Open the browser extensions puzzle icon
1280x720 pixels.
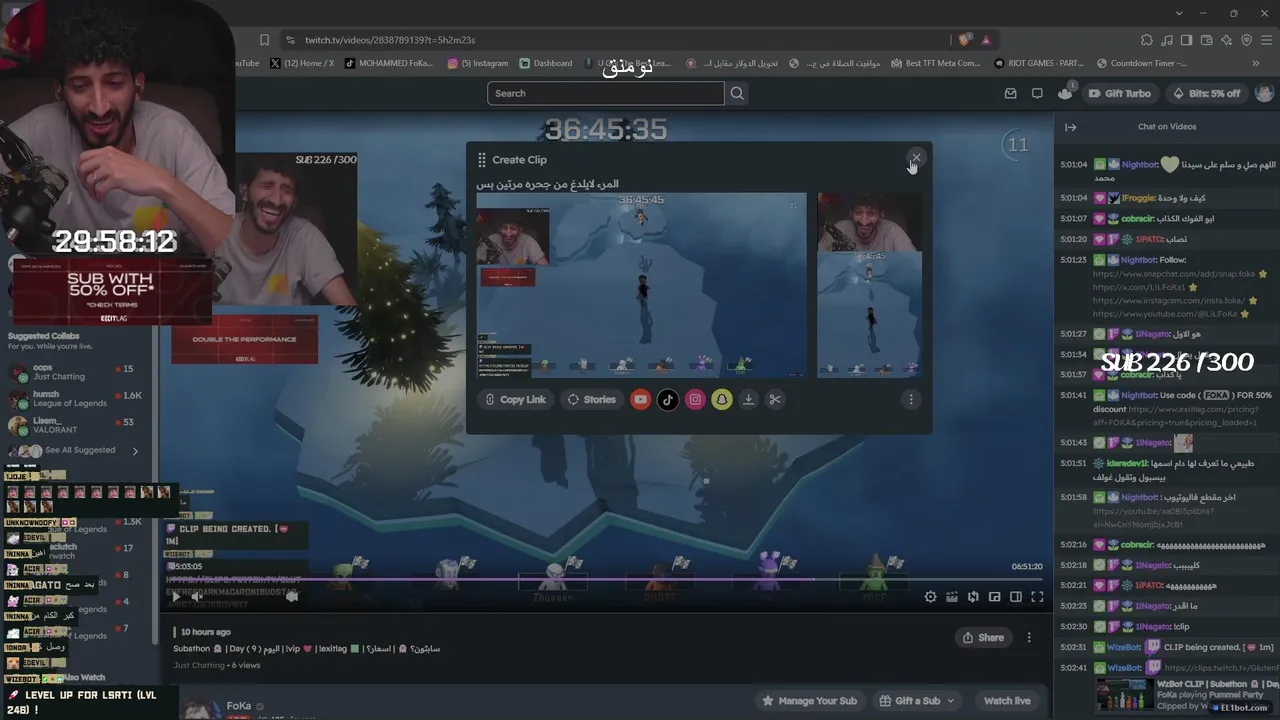pyautogui.click(x=1147, y=40)
